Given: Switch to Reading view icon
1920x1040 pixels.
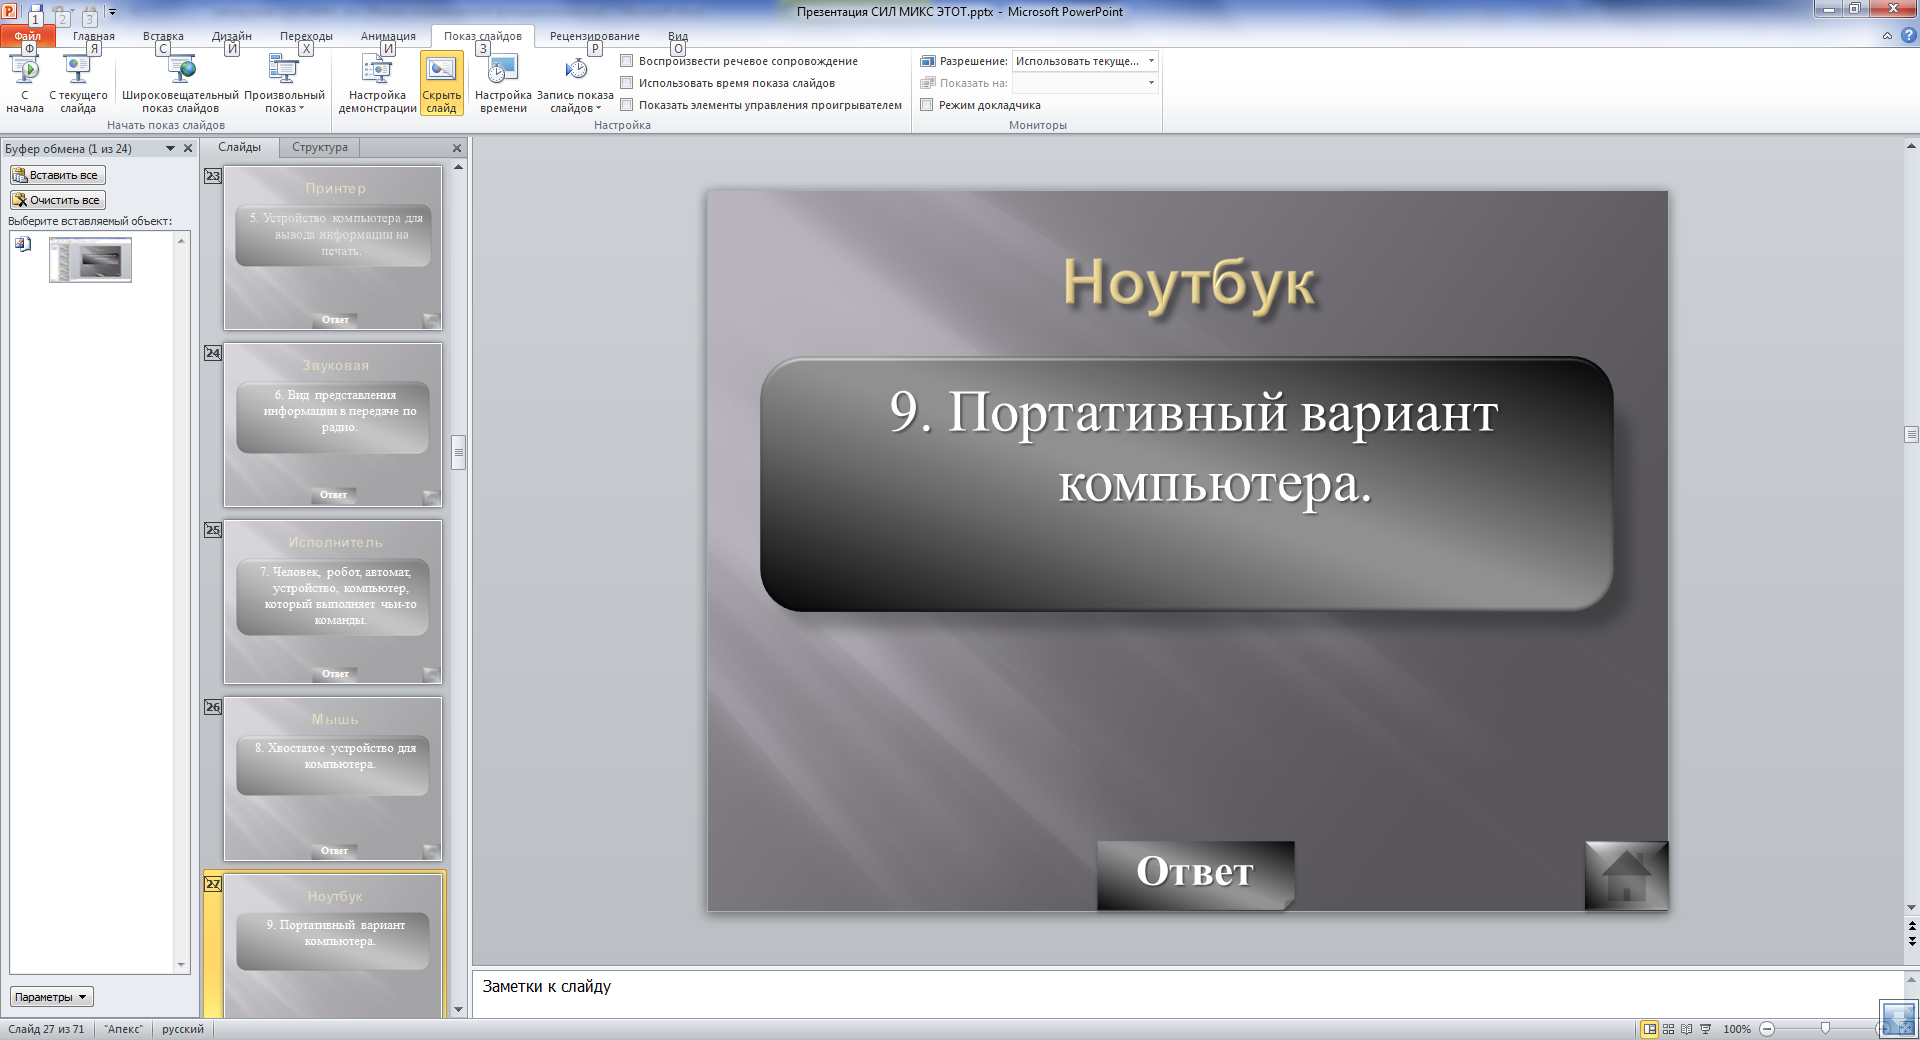Looking at the screenshot, I should [1687, 1029].
